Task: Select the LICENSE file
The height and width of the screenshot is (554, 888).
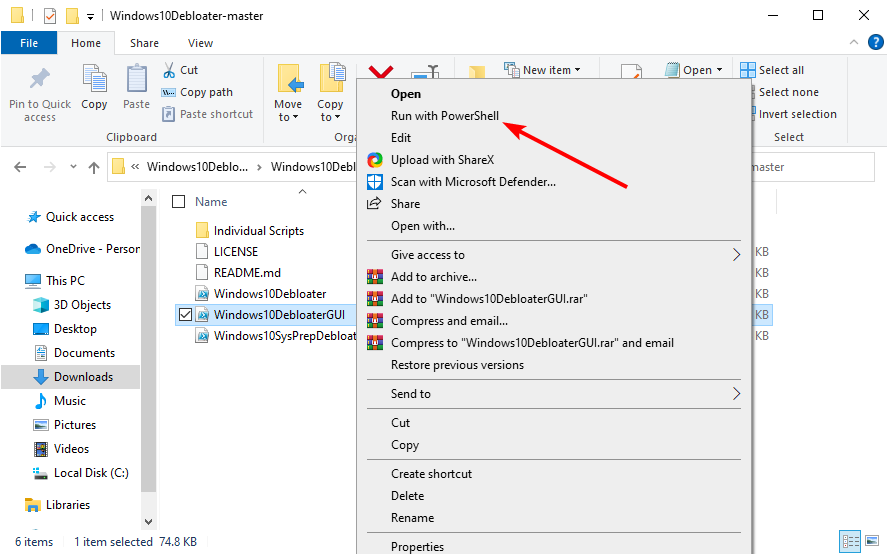Action: [x=236, y=252]
